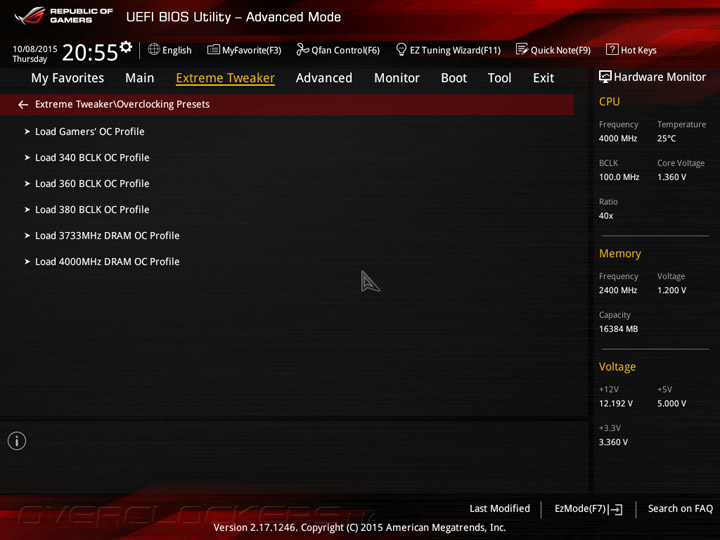Select the Extreme Tweaker tab
This screenshot has width=720, height=540.
point(225,78)
